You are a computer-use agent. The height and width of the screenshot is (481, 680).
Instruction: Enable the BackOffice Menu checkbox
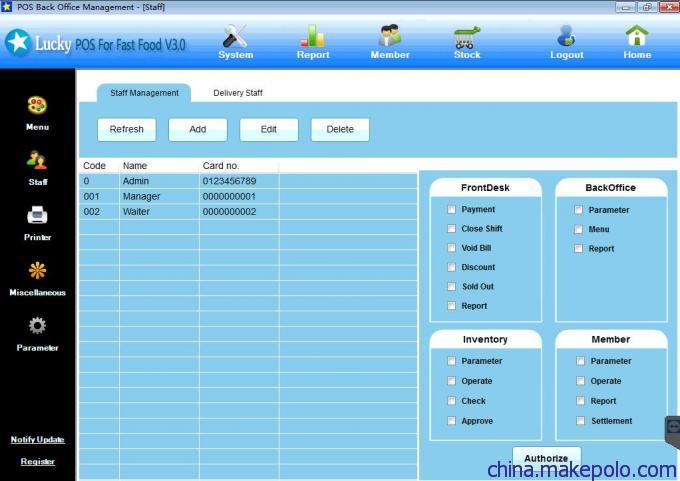tap(579, 229)
